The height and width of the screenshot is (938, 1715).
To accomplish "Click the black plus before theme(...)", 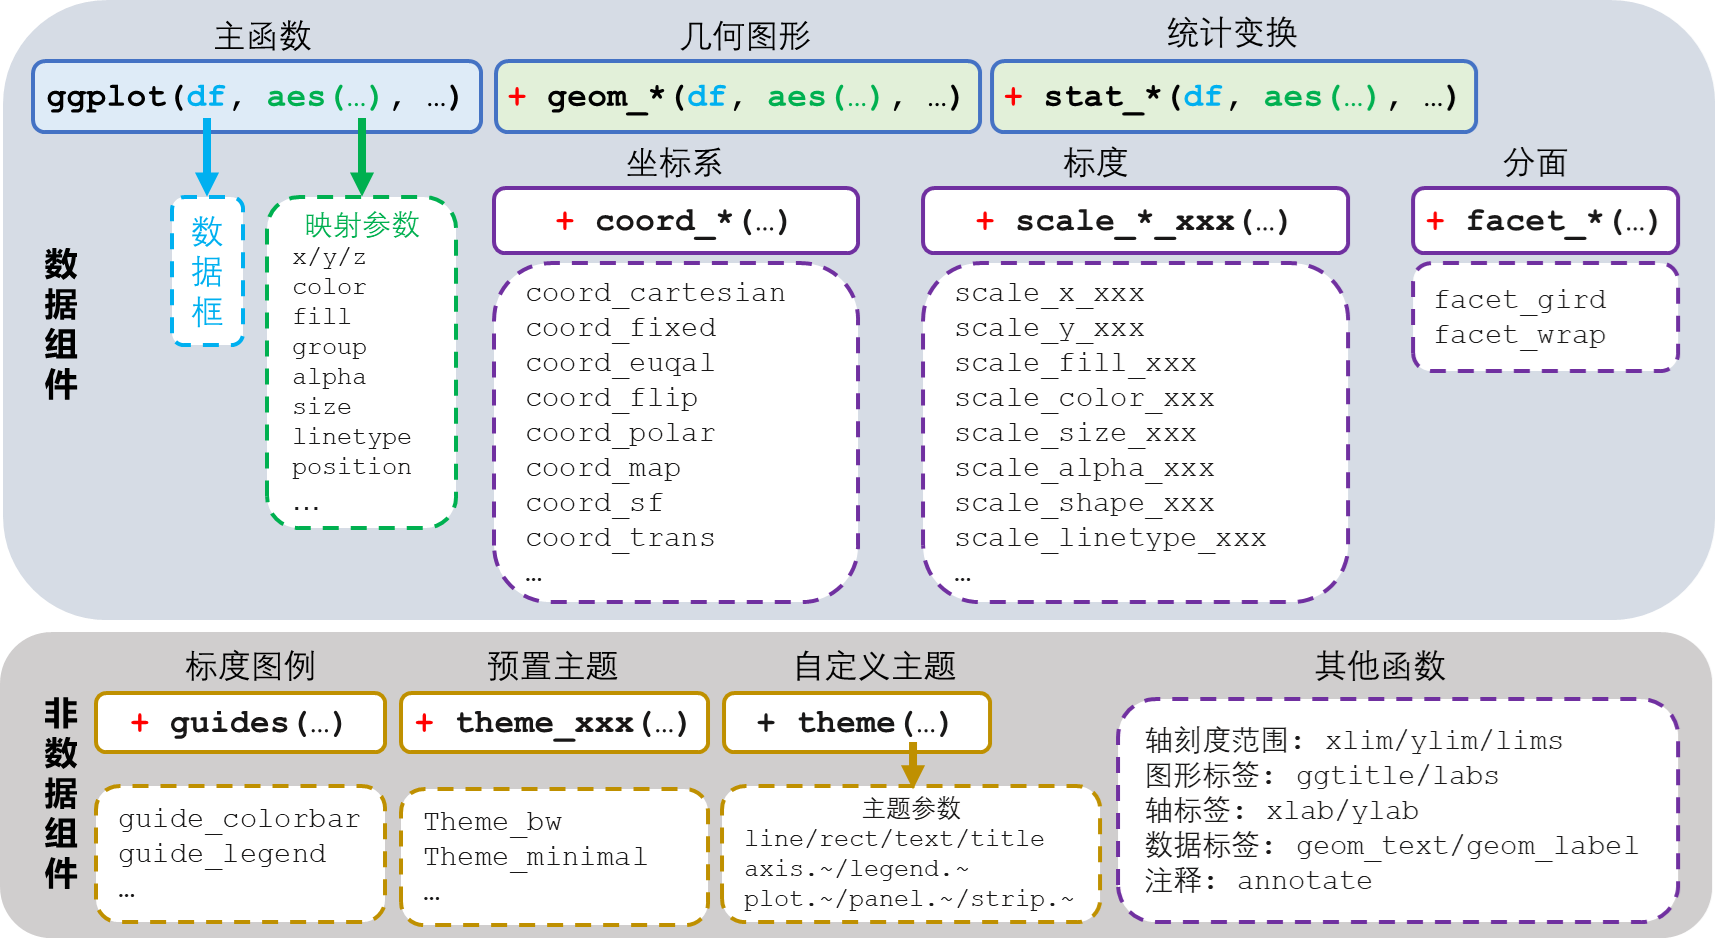I will (x=766, y=723).
